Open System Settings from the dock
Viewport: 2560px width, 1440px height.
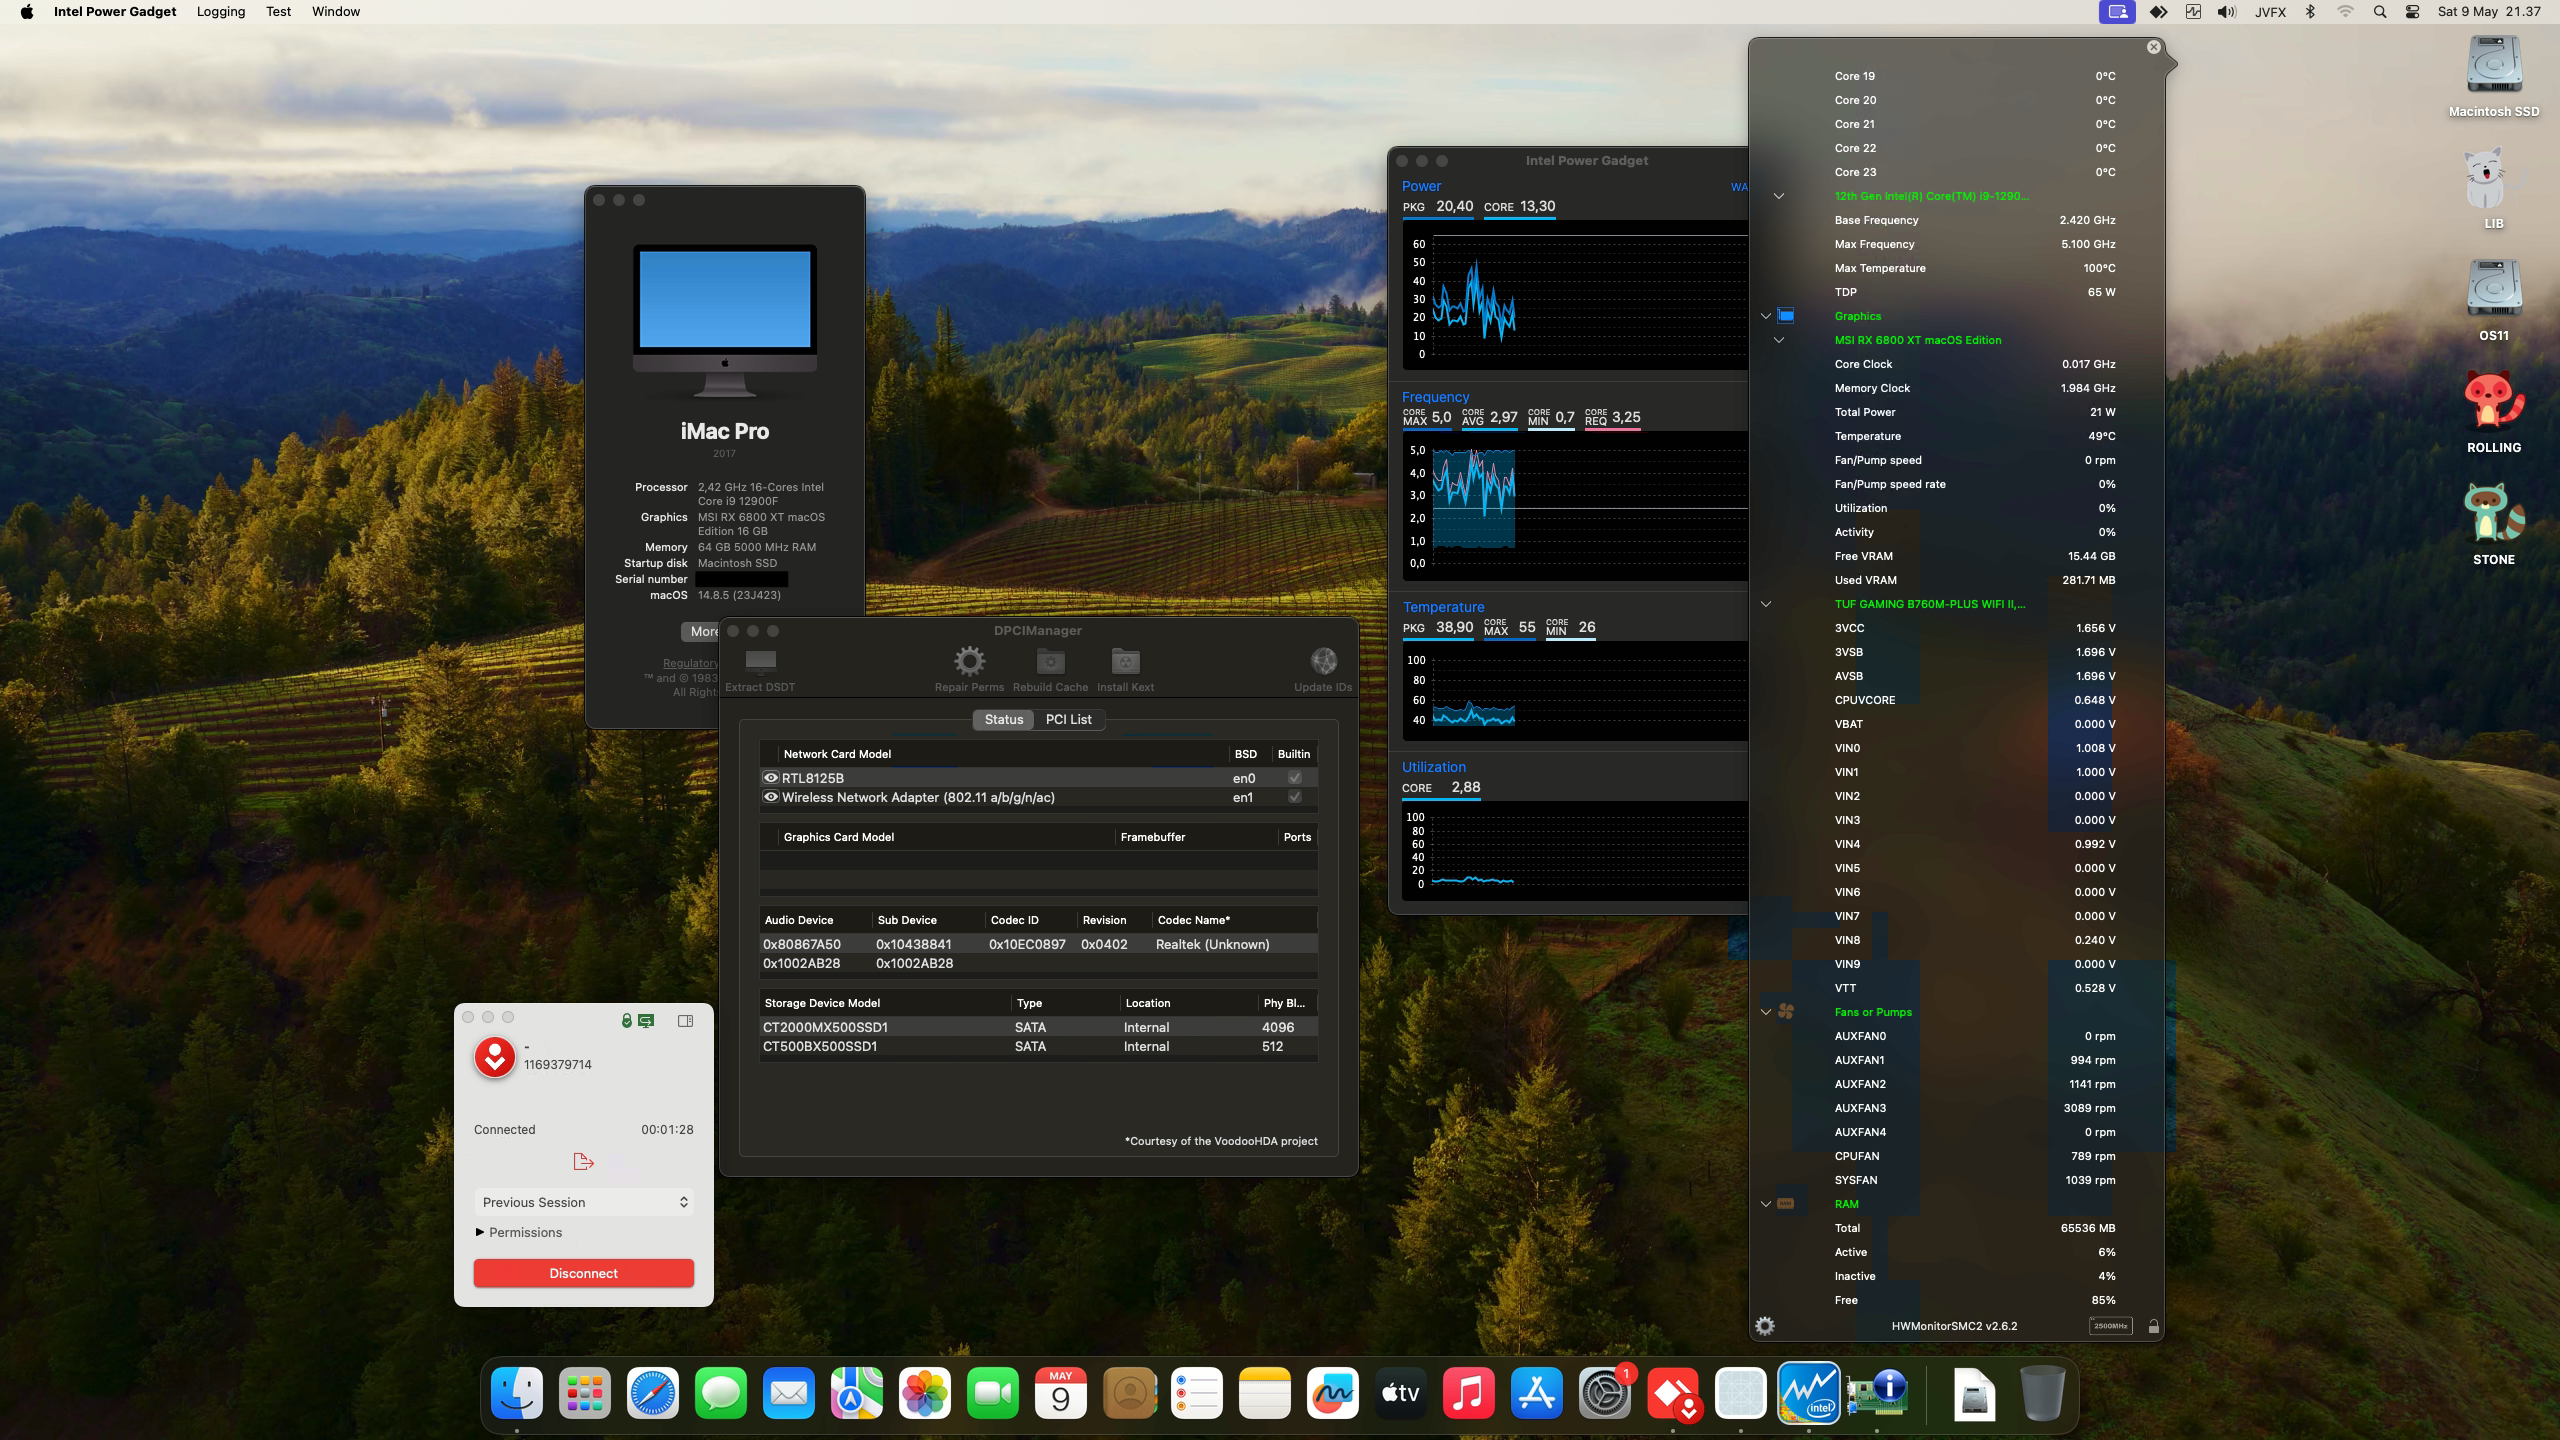tap(1605, 1392)
